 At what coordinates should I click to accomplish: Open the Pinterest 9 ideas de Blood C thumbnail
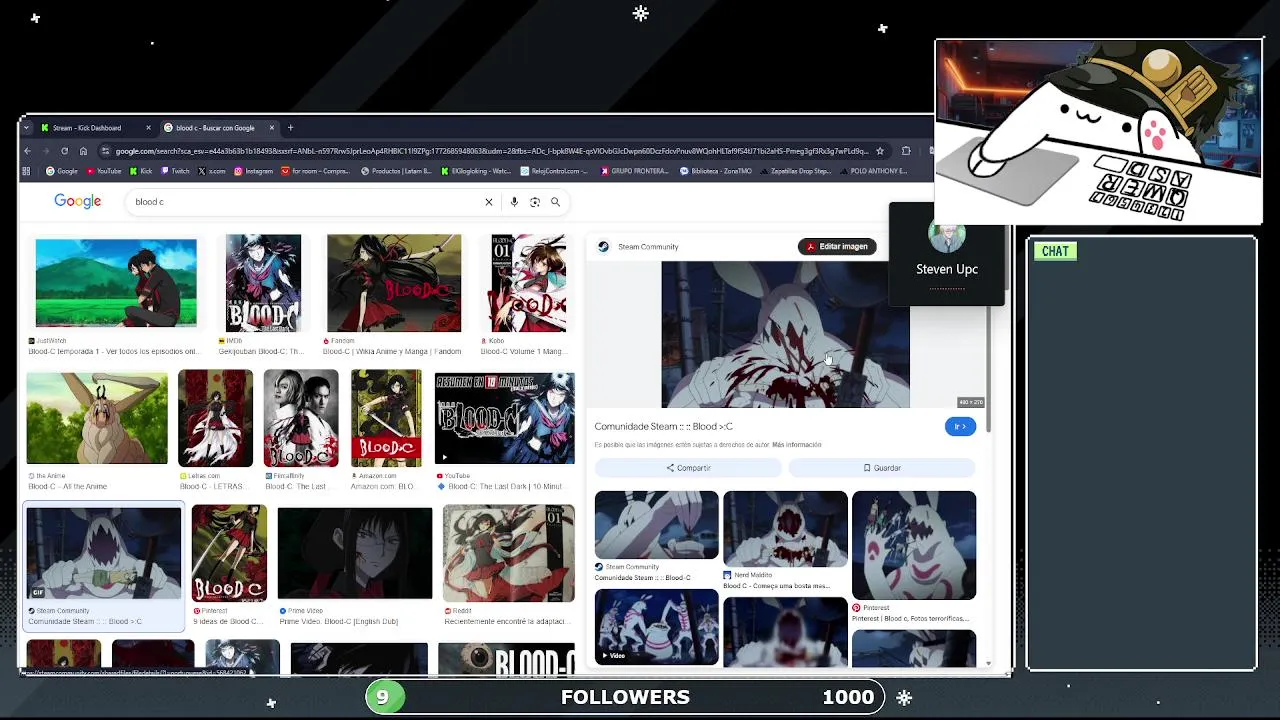229,553
